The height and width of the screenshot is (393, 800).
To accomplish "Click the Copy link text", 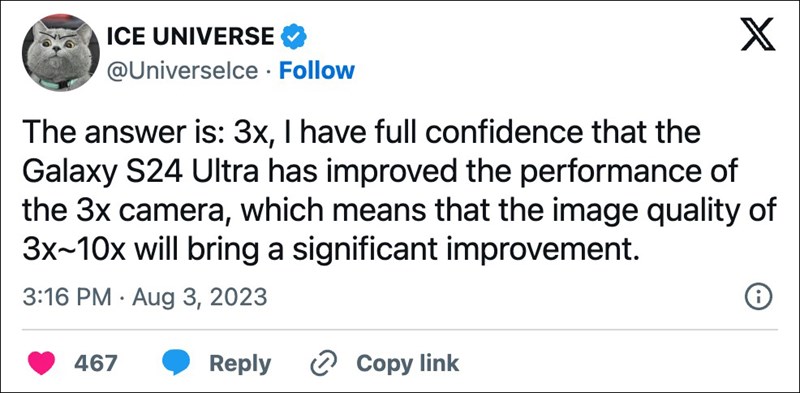I will pyautogui.click(x=408, y=364).
